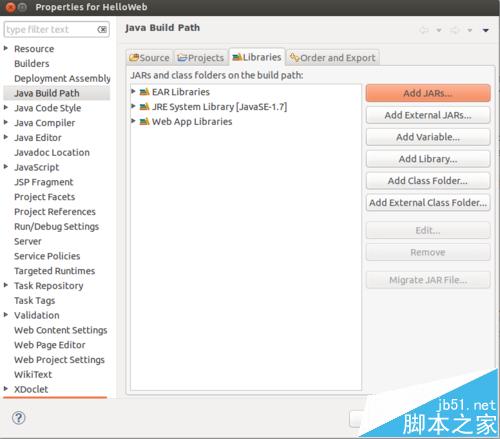
Task: Close the Properties for HelloWeb window
Action: click(x=11, y=7)
